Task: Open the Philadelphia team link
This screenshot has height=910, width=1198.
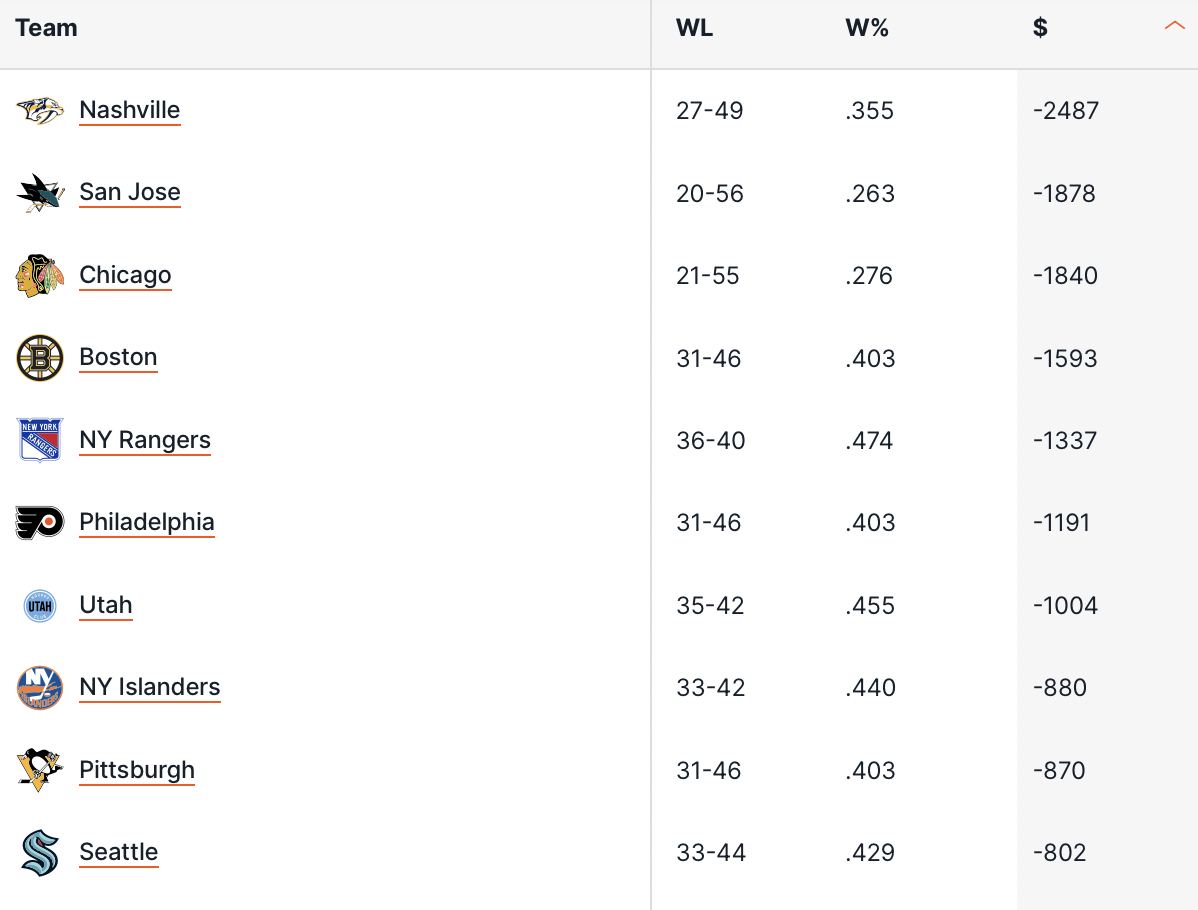Action: click(x=147, y=522)
